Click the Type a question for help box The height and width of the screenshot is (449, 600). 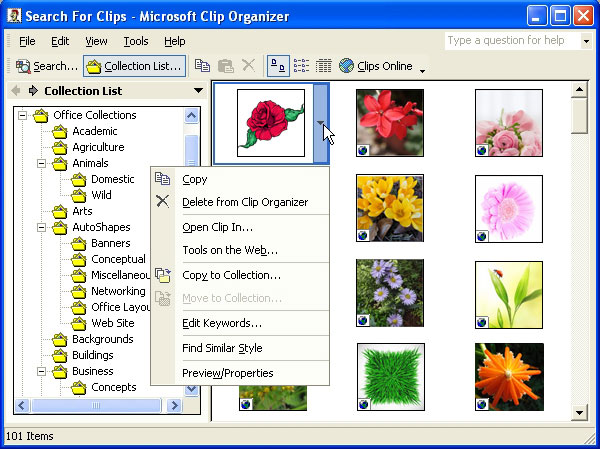[x=512, y=41]
